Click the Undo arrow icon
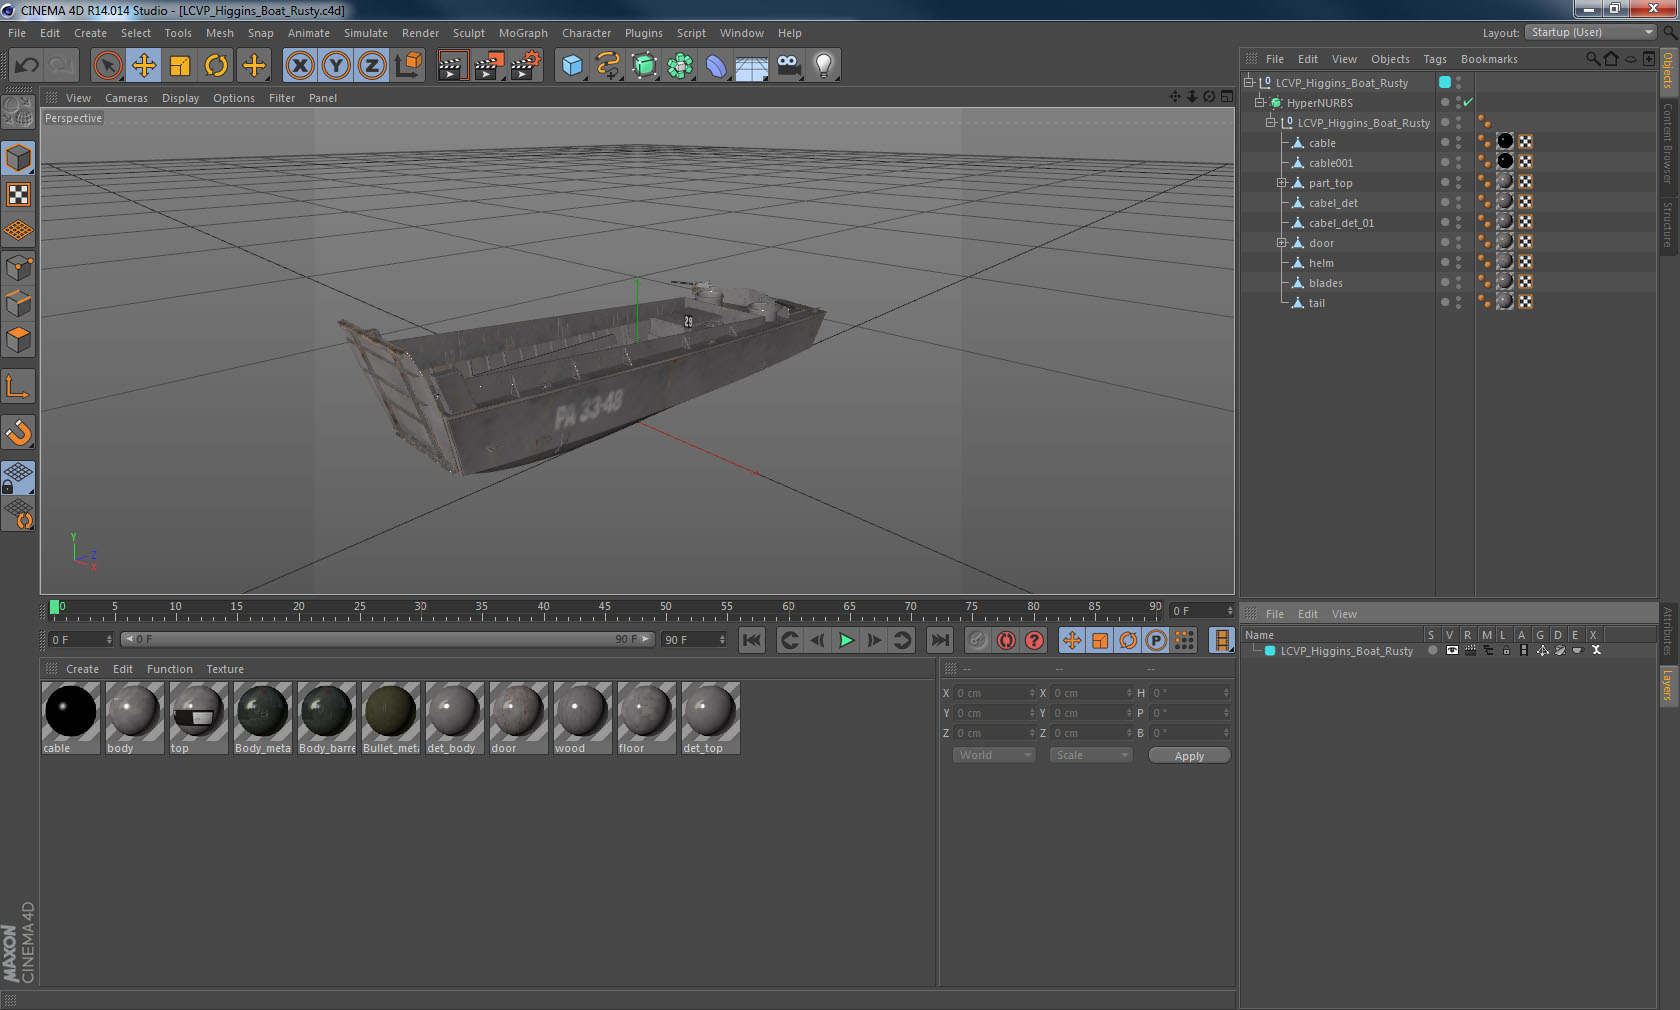 [x=26, y=66]
